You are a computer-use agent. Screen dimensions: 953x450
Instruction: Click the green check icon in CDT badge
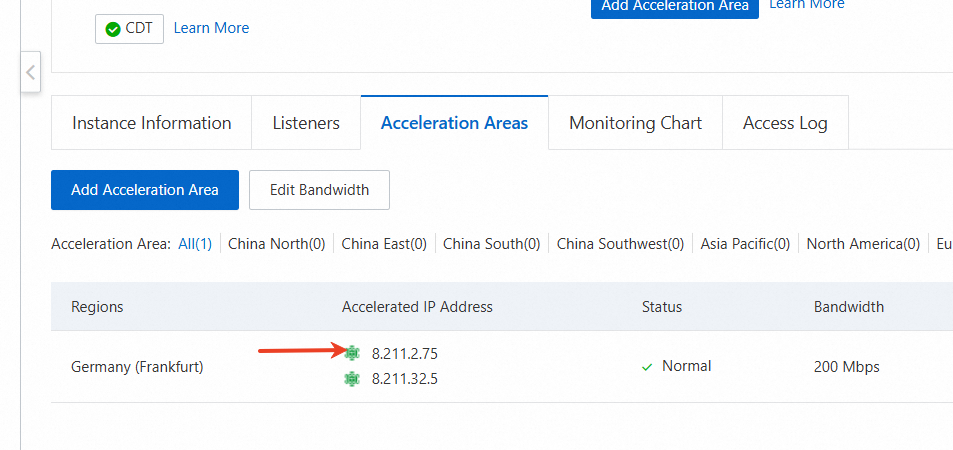pyautogui.click(x=112, y=29)
